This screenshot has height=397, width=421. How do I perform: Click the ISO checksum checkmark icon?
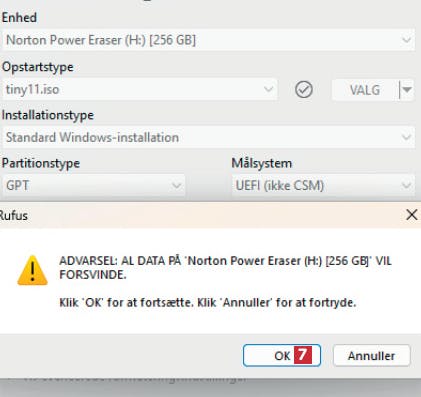point(304,89)
